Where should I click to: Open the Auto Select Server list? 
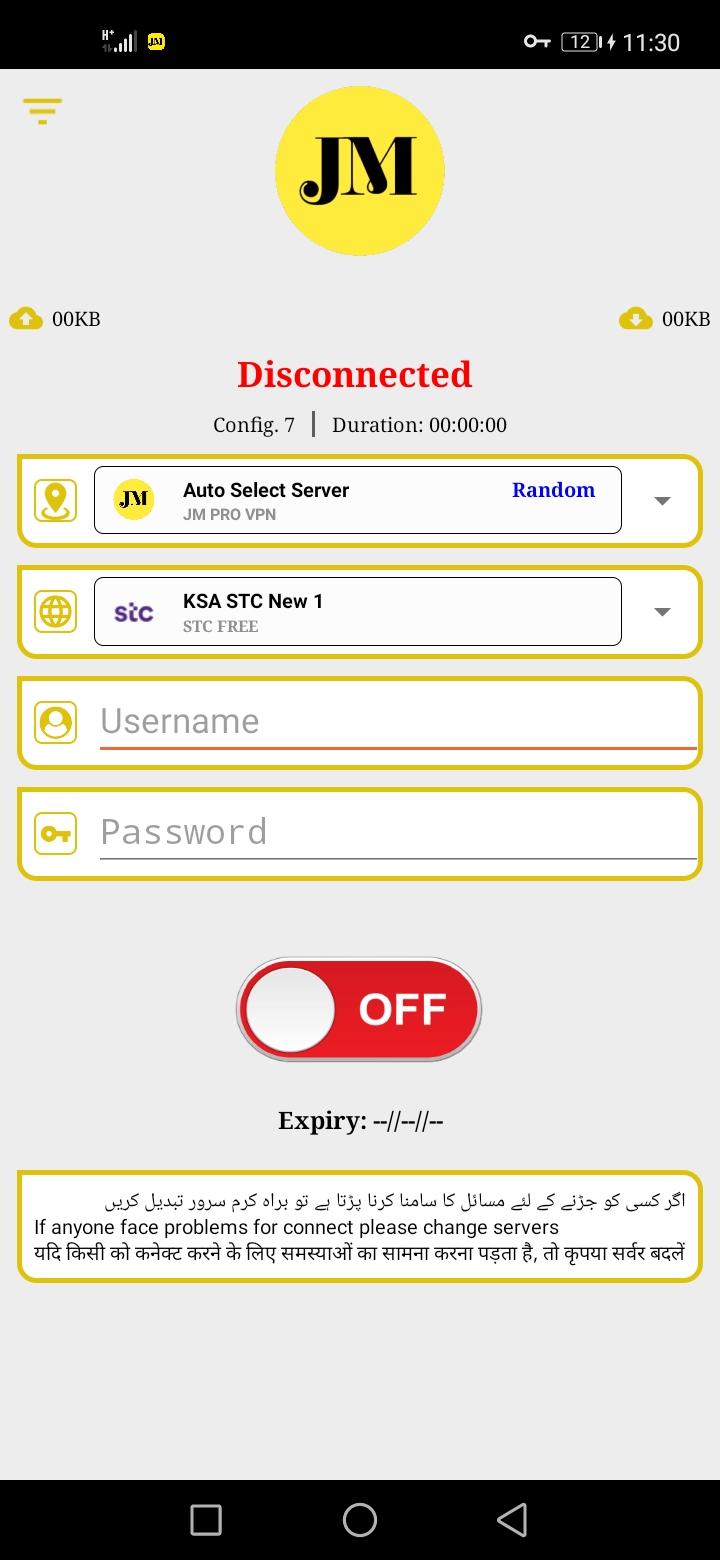tap(358, 500)
